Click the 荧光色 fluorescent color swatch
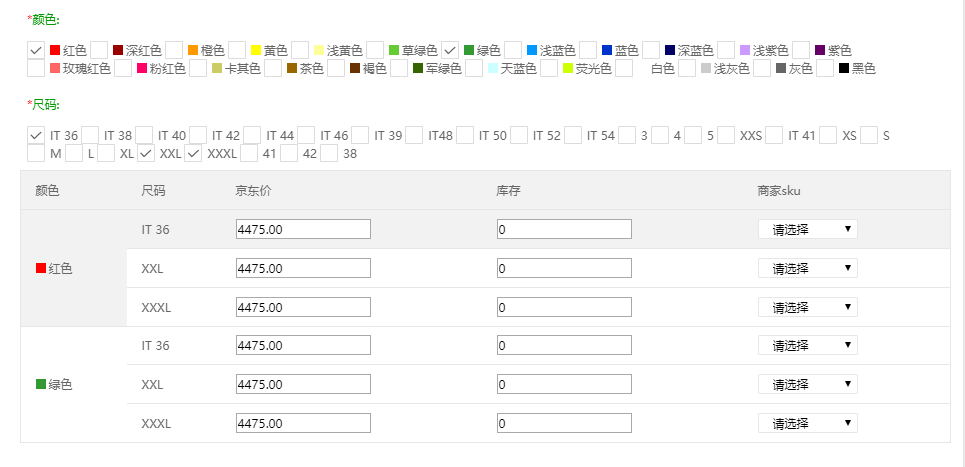 click(x=568, y=69)
